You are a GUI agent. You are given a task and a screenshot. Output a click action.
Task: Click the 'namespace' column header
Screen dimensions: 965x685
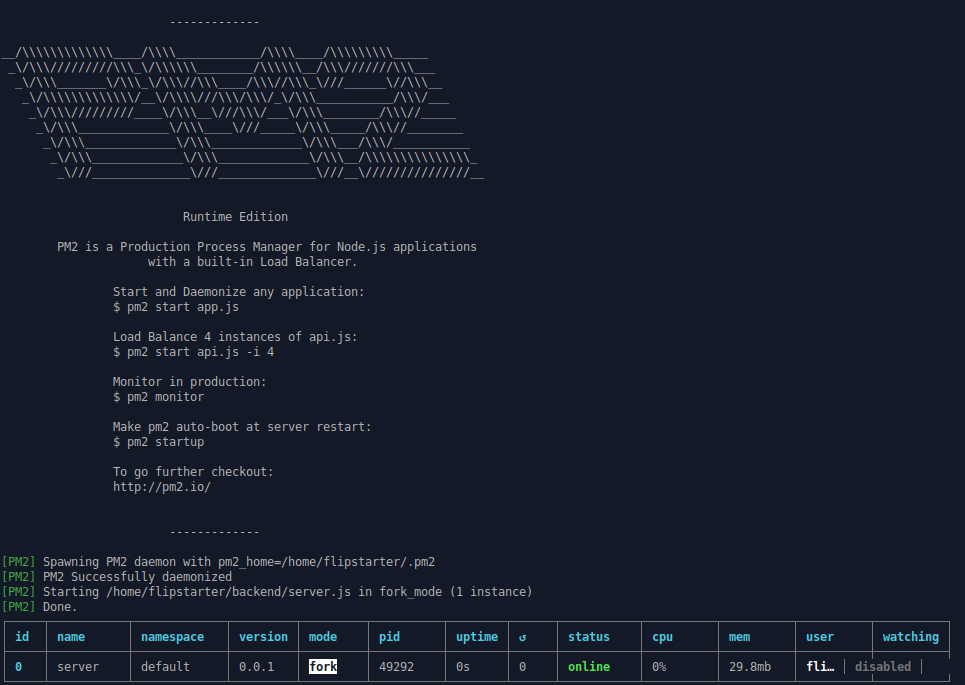click(x=172, y=637)
